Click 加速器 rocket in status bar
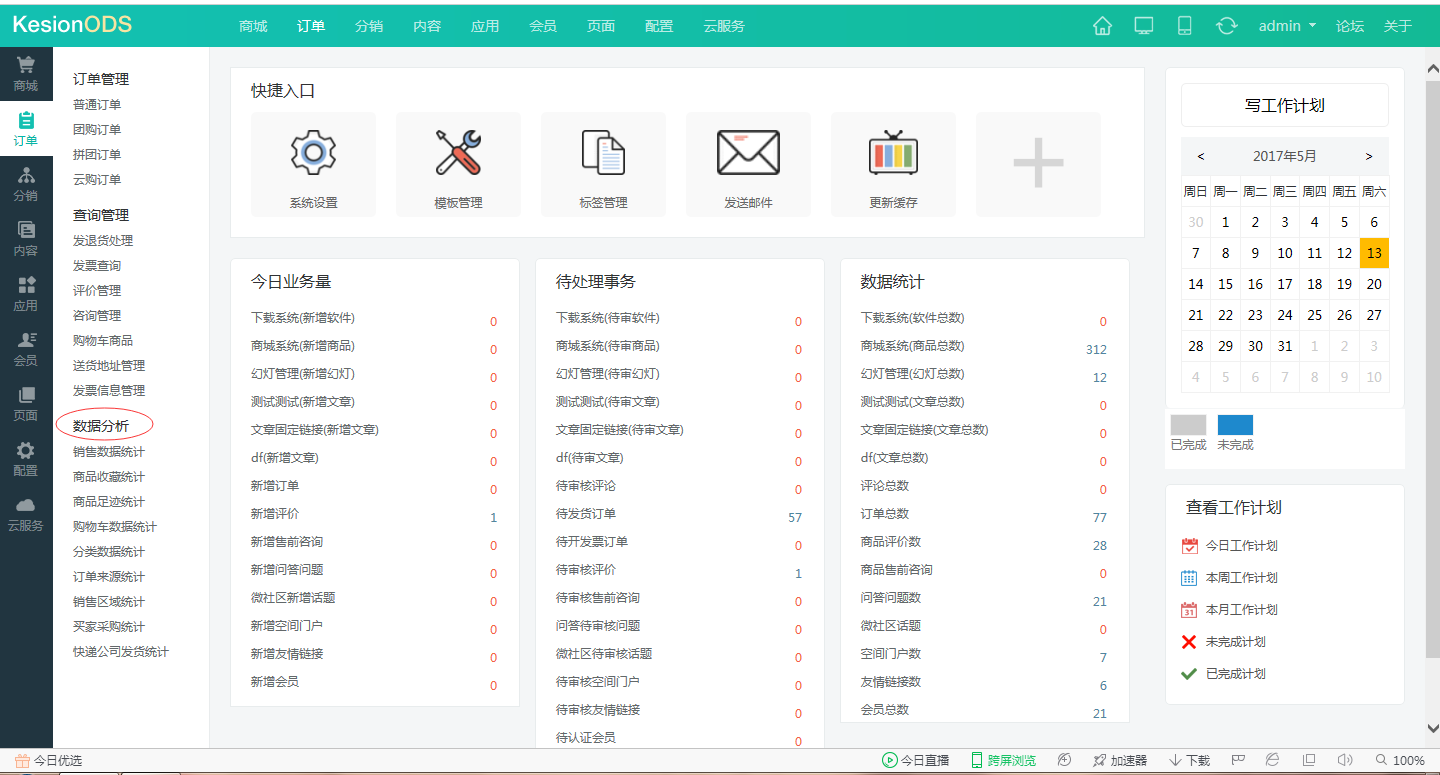The height and width of the screenshot is (775, 1440). tap(1120, 761)
